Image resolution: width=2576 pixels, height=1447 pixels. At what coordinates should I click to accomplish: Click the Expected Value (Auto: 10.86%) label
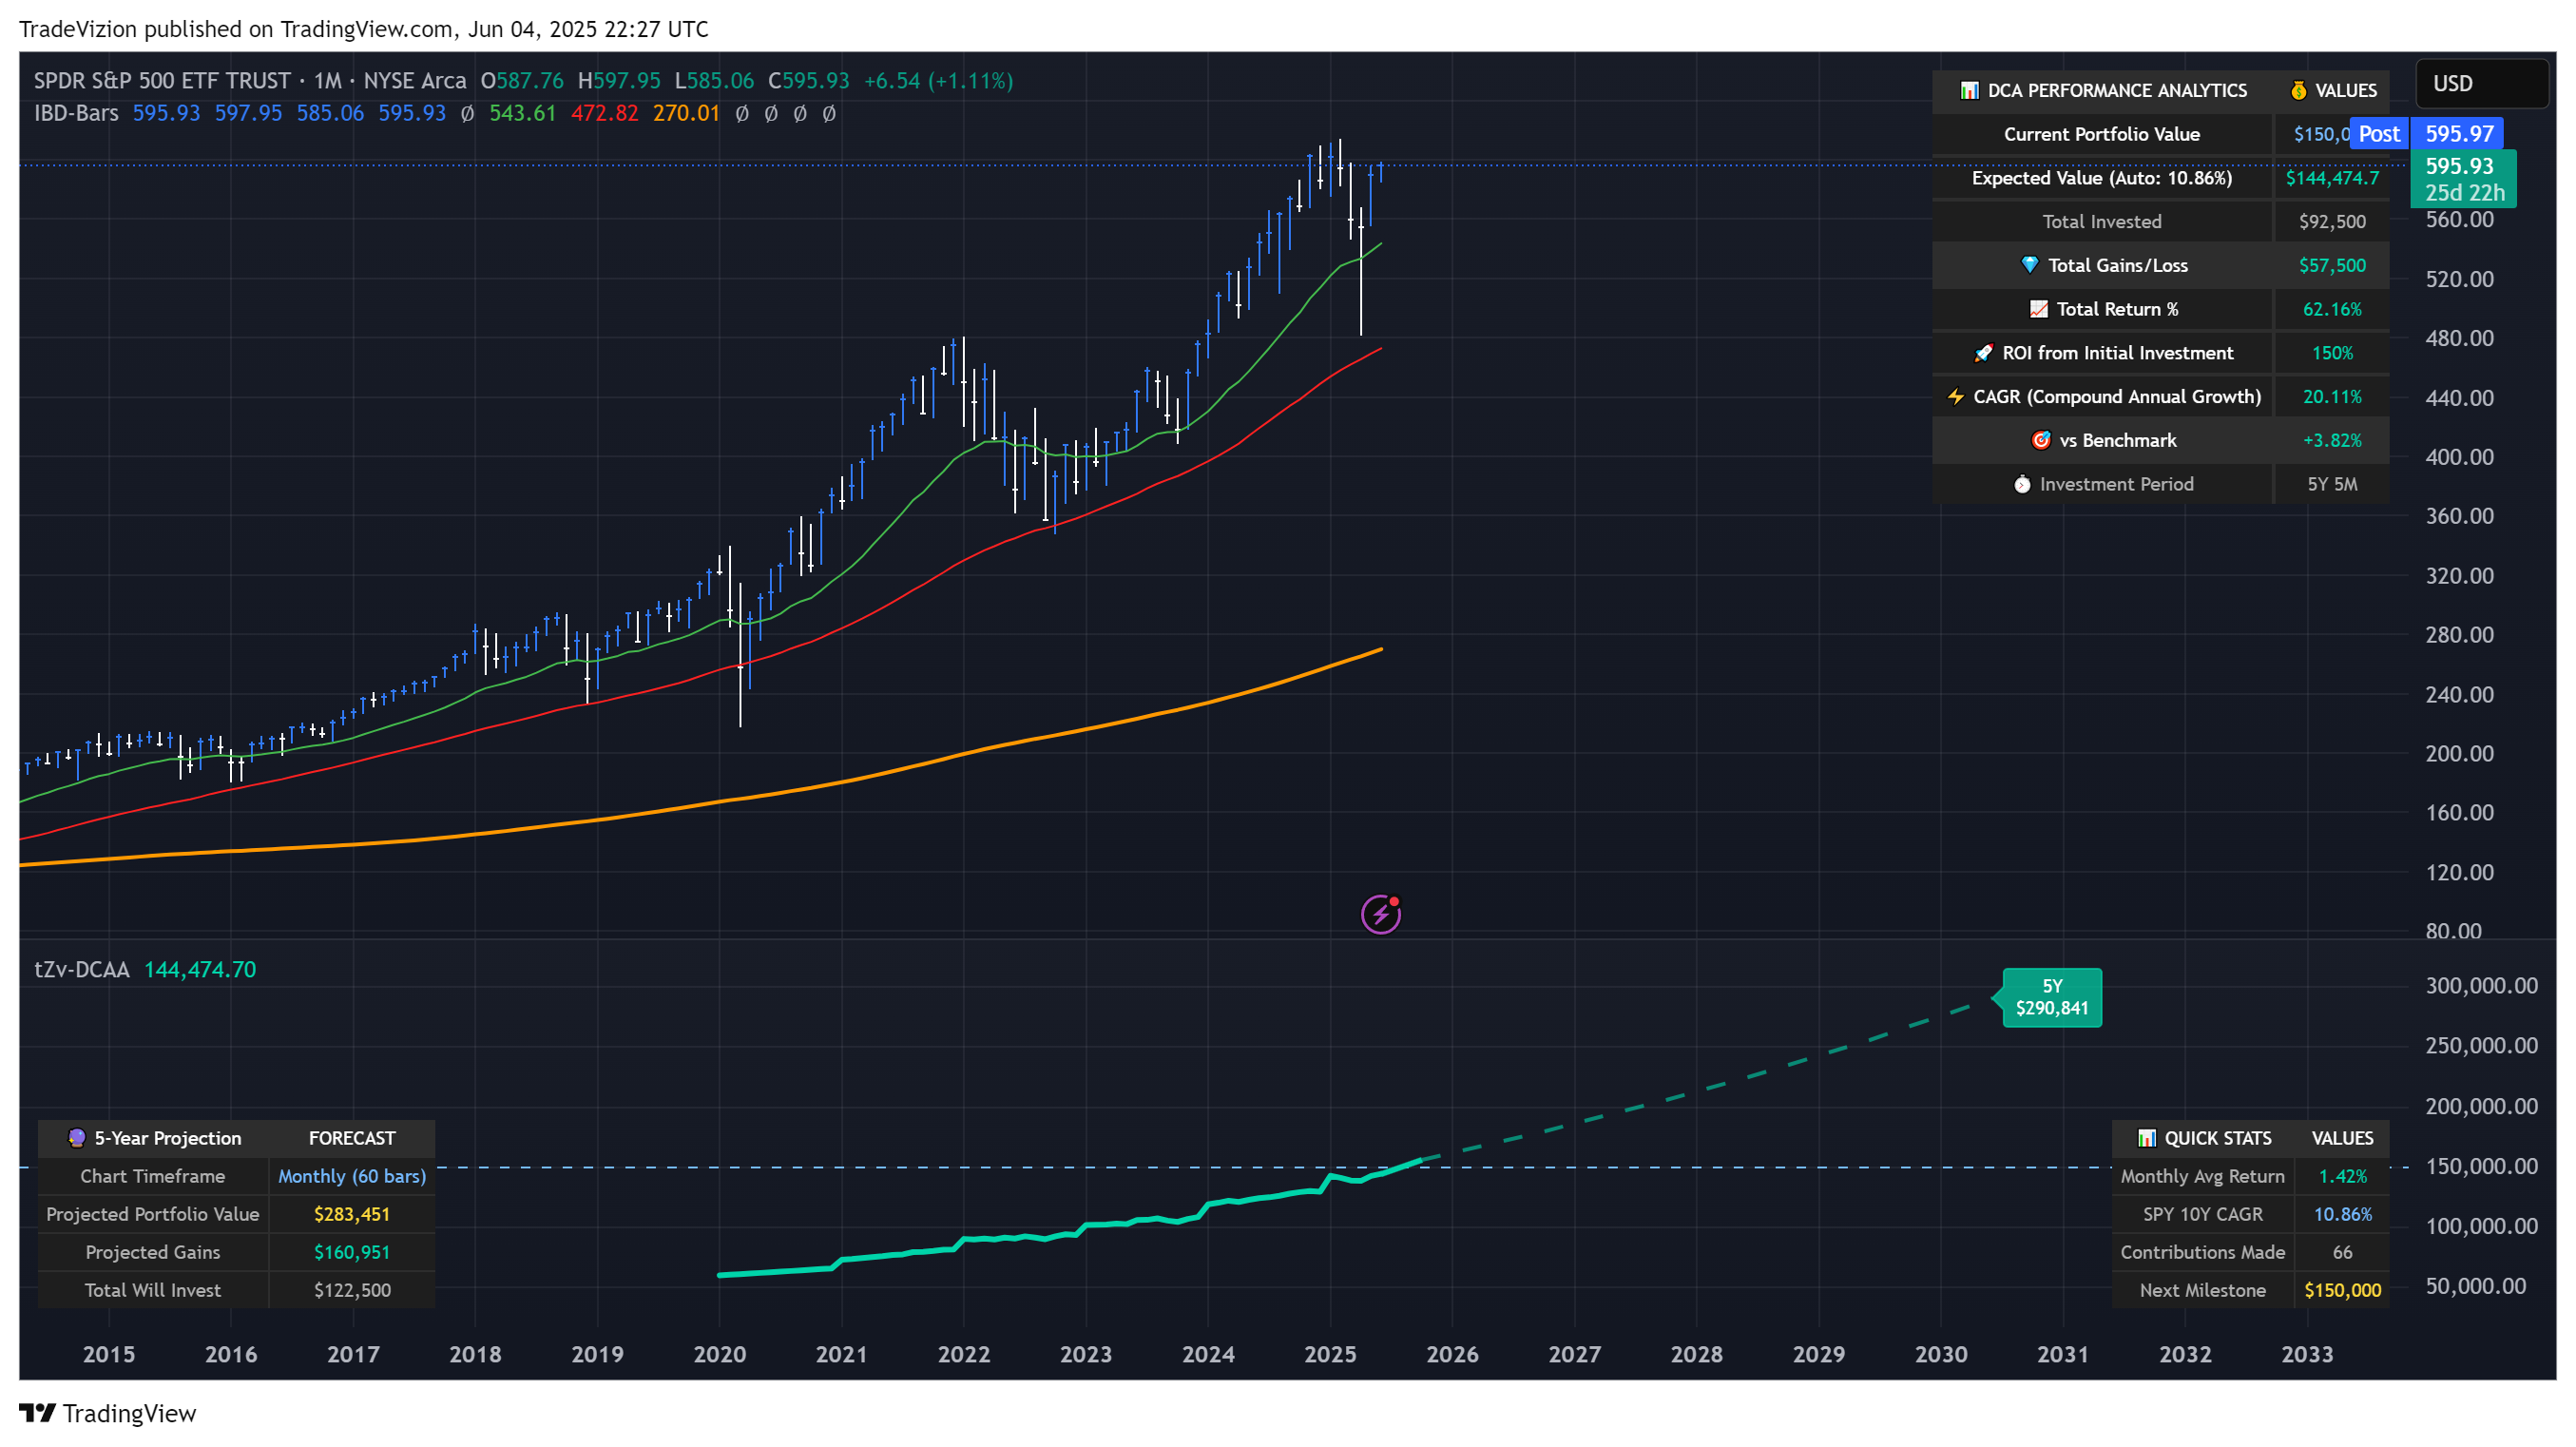tap(2101, 178)
